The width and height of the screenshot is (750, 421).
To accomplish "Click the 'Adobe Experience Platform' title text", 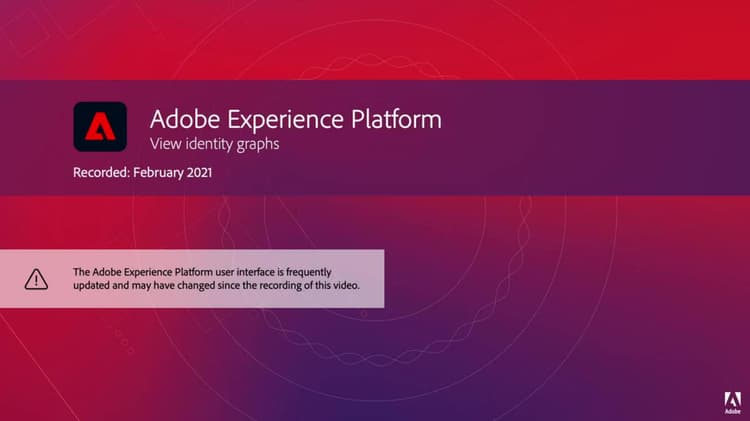I will pos(296,119).
